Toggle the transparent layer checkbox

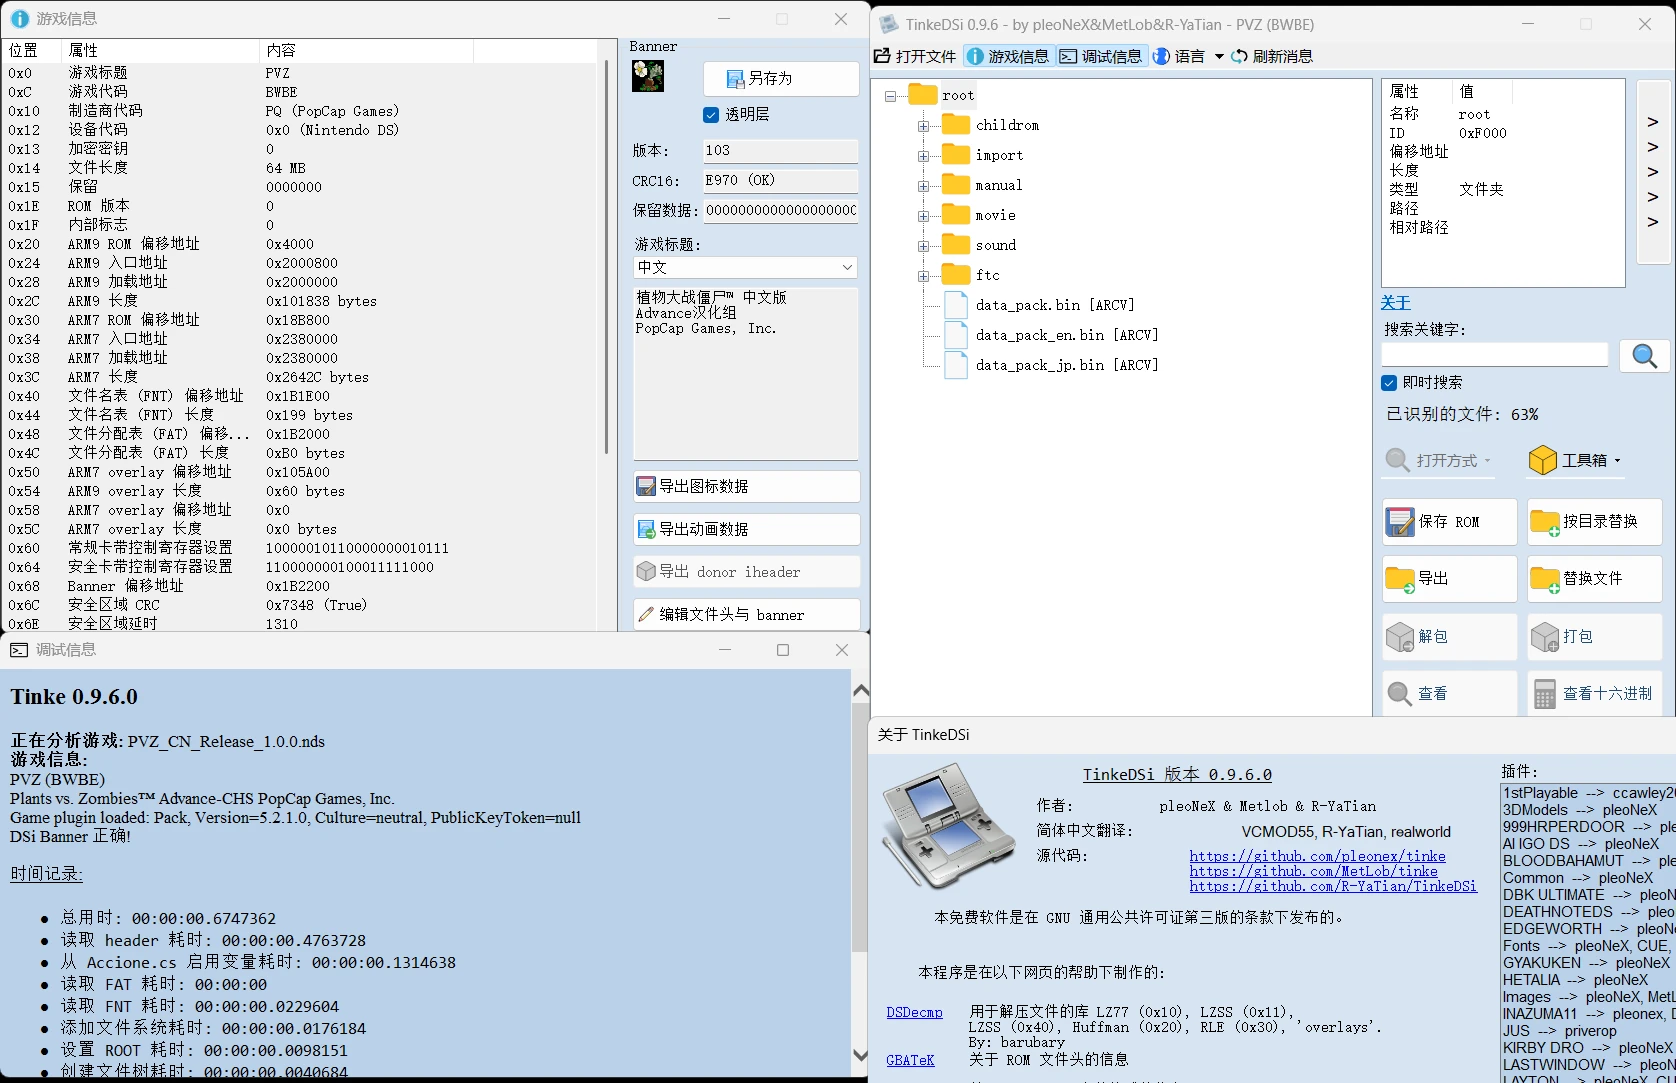tap(711, 115)
